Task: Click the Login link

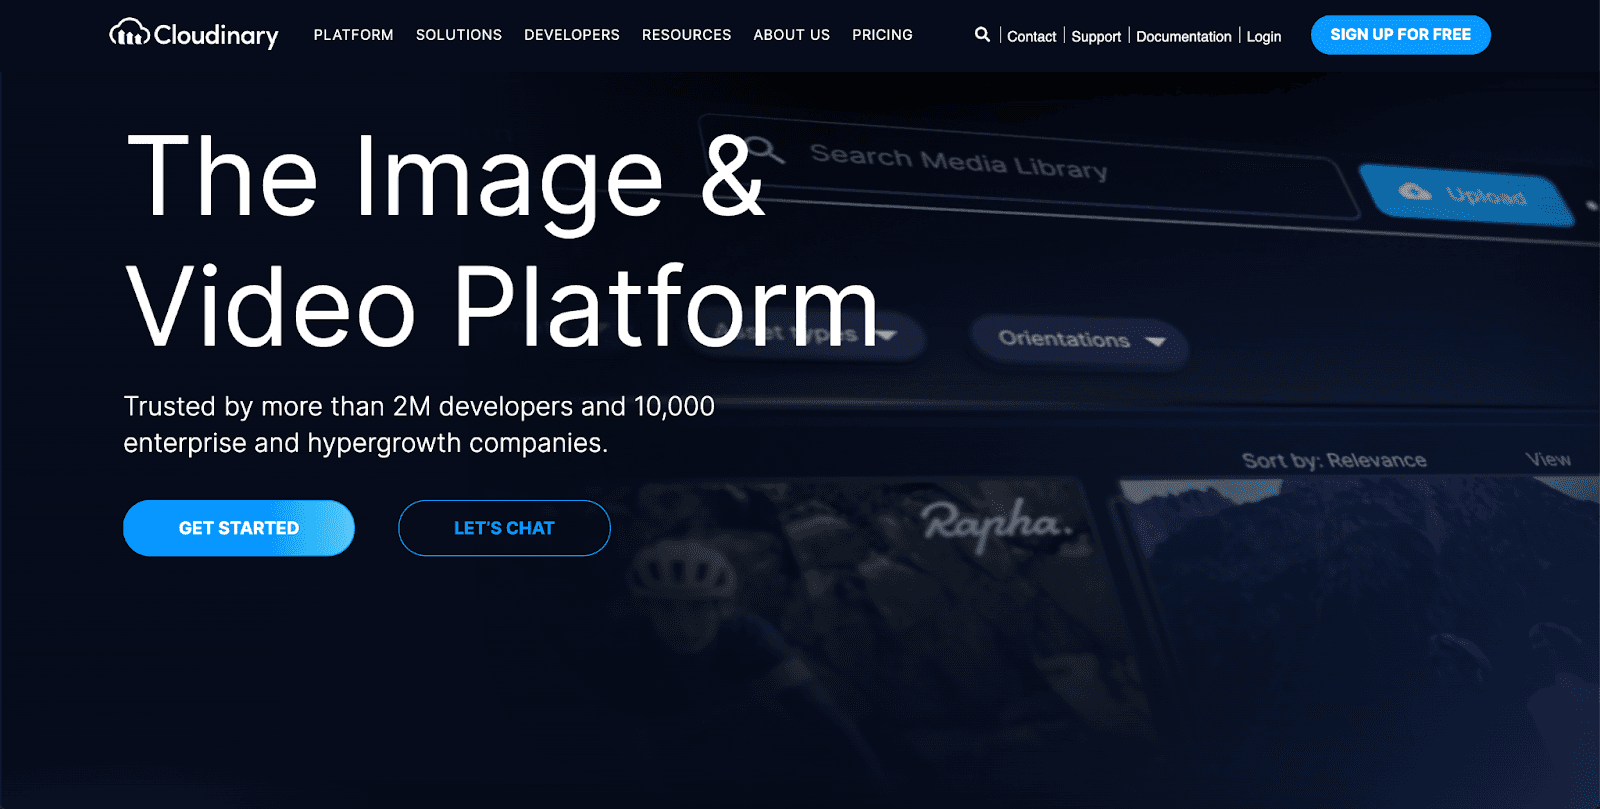Action: tap(1264, 36)
